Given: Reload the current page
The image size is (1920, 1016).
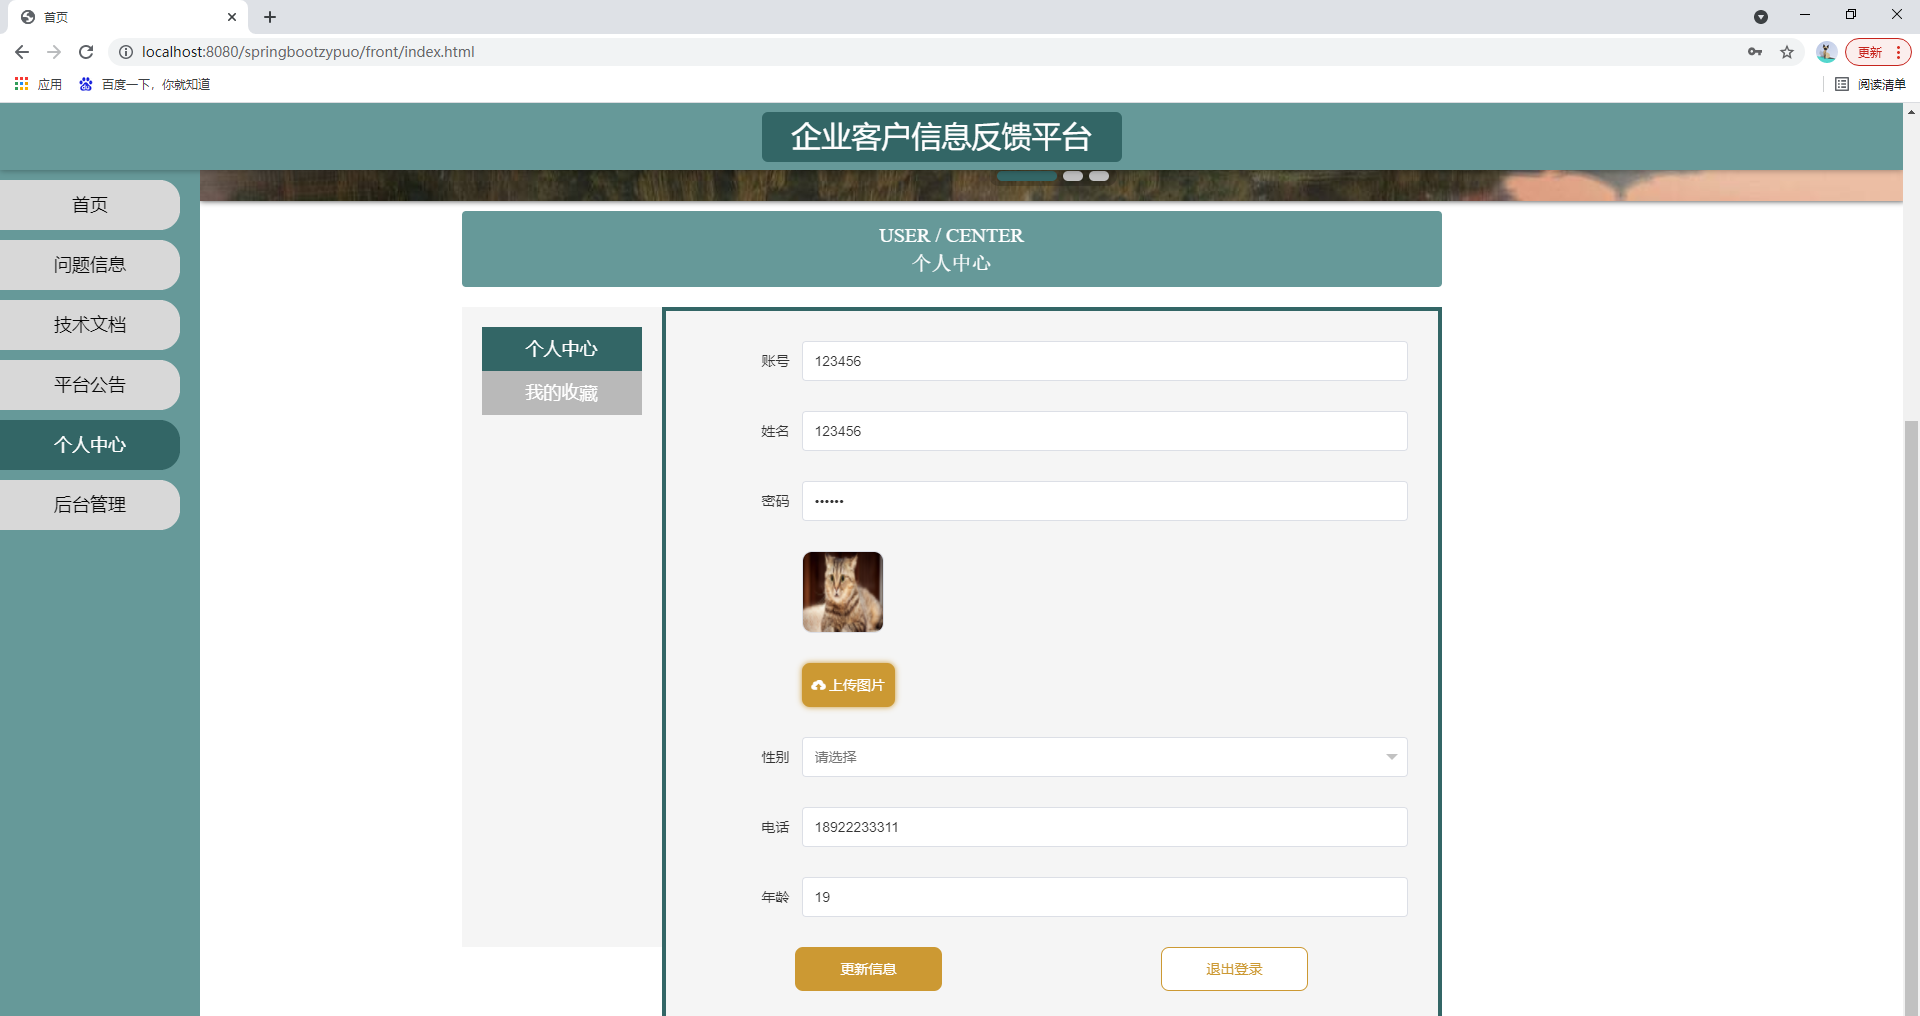Looking at the screenshot, I should coord(86,52).
